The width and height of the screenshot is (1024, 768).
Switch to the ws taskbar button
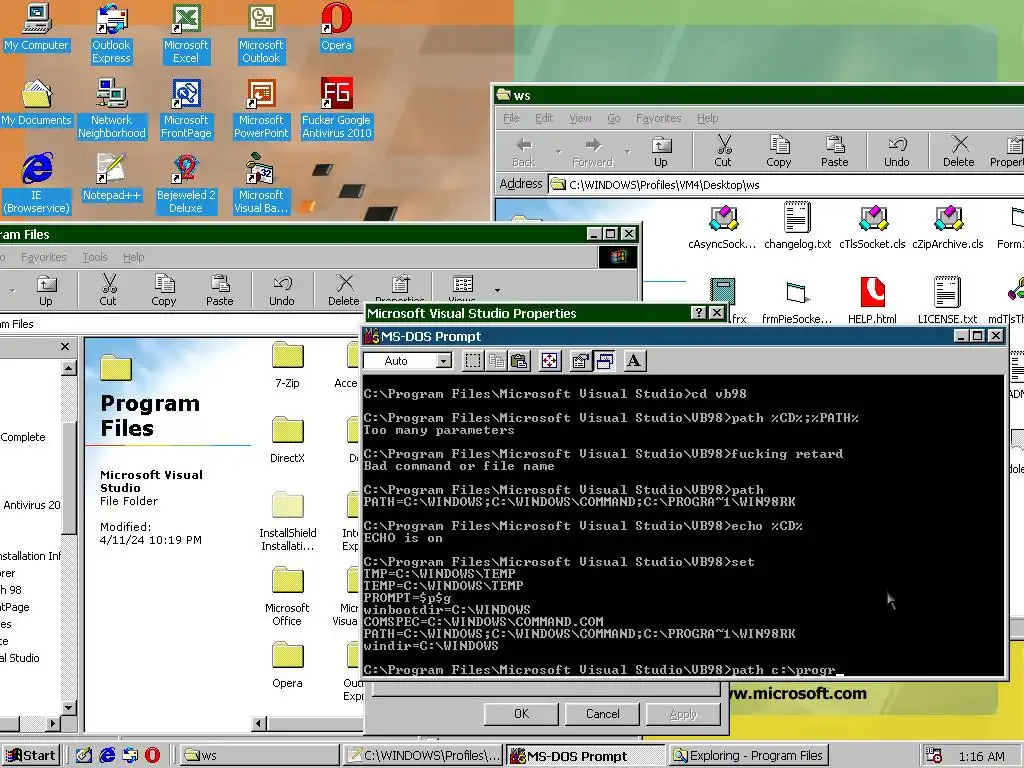point(259,756)
